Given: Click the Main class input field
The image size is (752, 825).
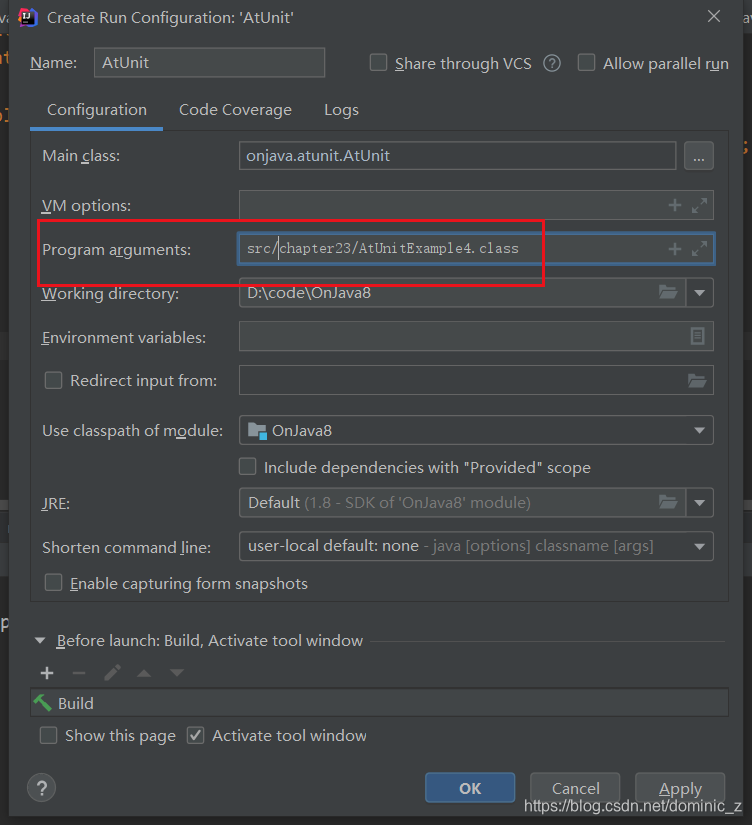Looking at the screenshot, I should 457,156.
